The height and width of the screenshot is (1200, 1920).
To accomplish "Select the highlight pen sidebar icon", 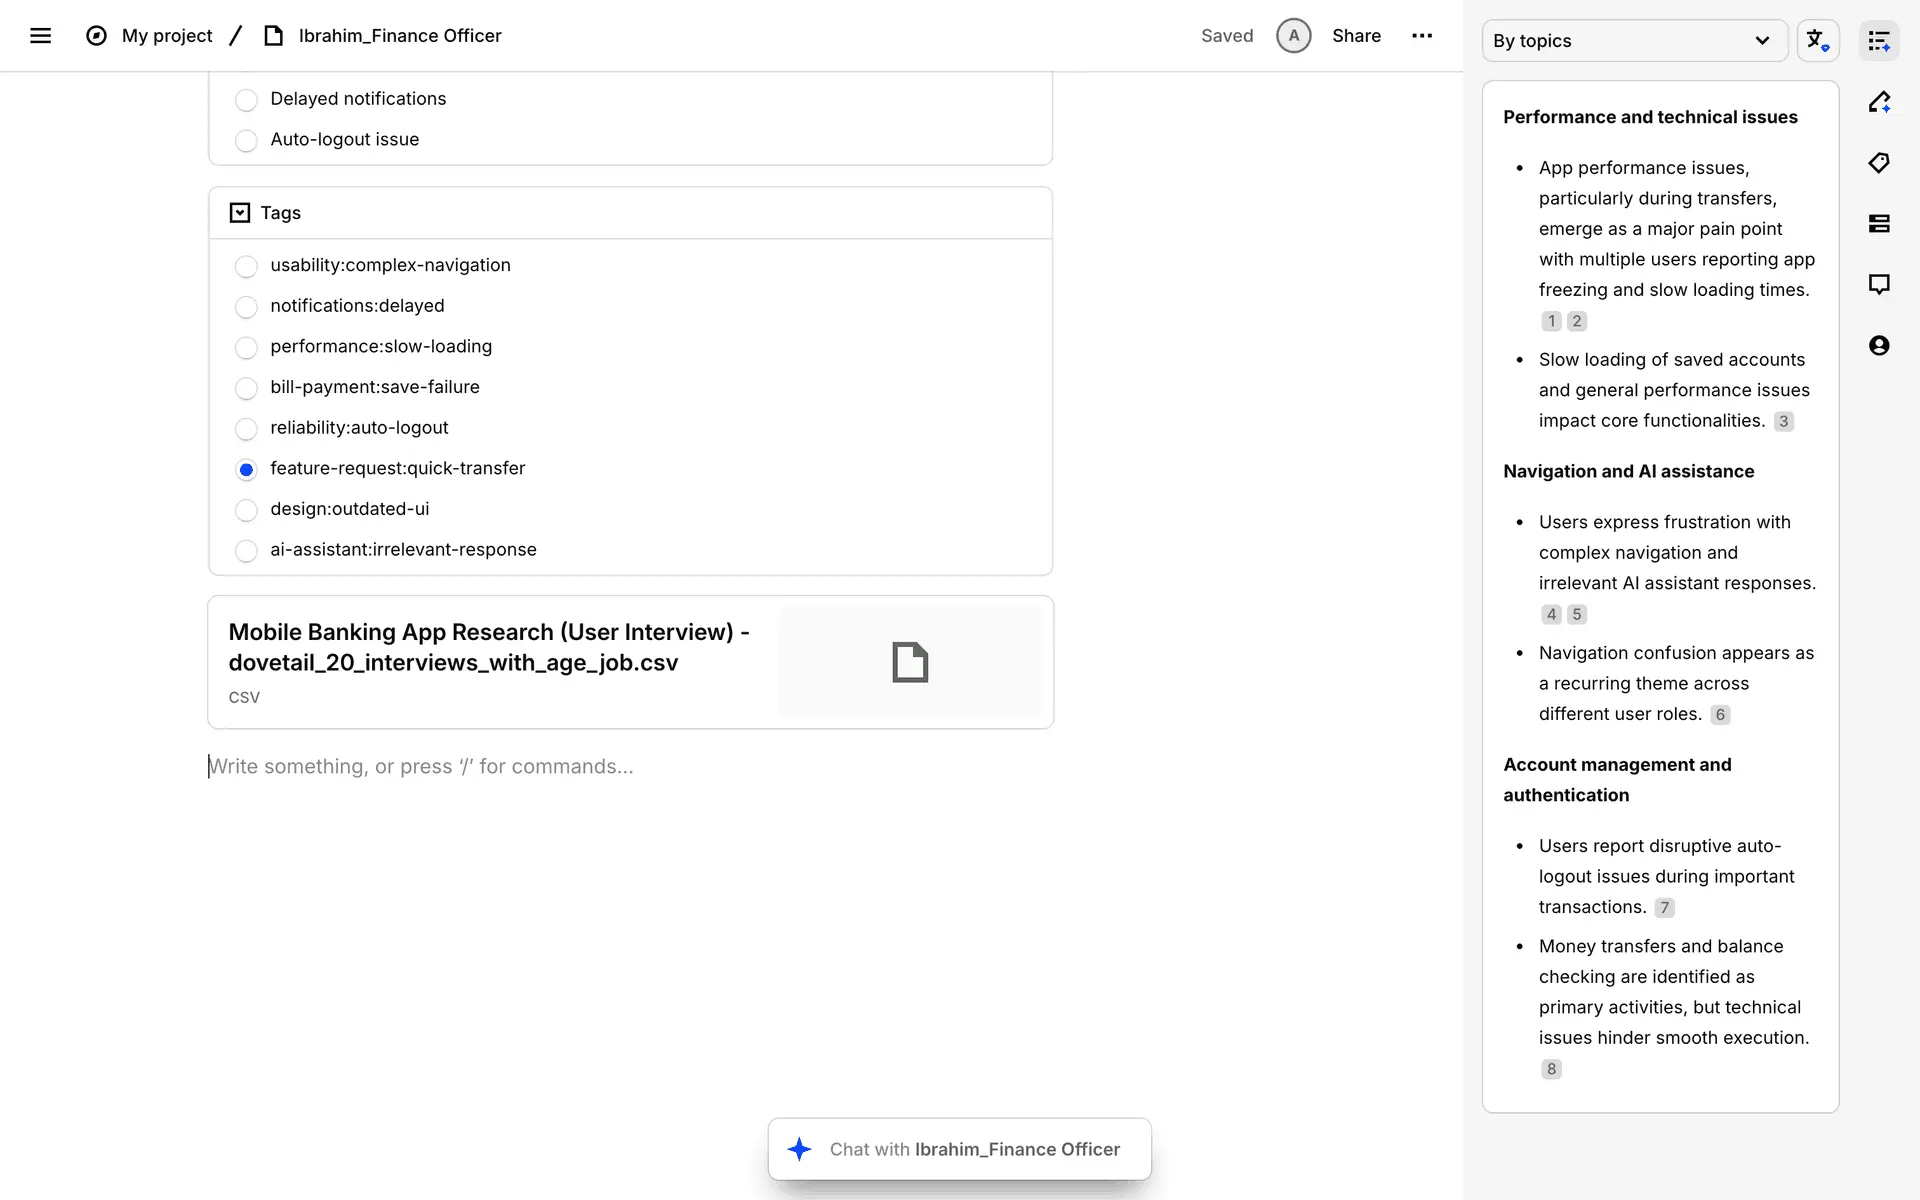I will [1879, 102].
